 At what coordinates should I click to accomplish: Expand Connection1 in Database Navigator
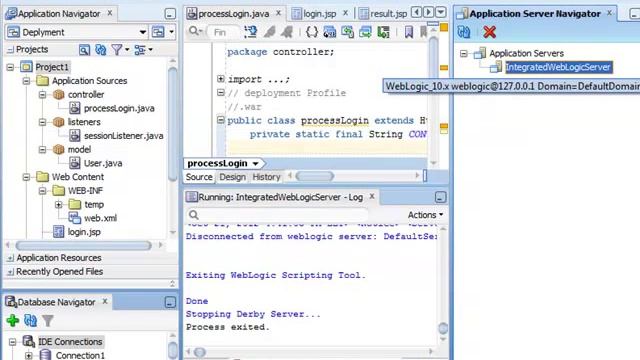coord(29,356)
